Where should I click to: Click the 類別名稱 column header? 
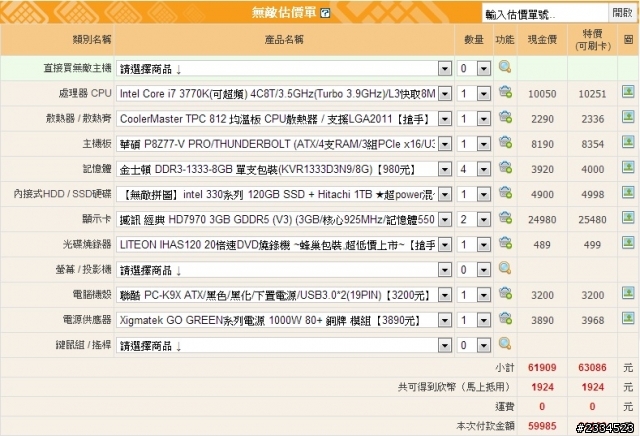(92, 40)
